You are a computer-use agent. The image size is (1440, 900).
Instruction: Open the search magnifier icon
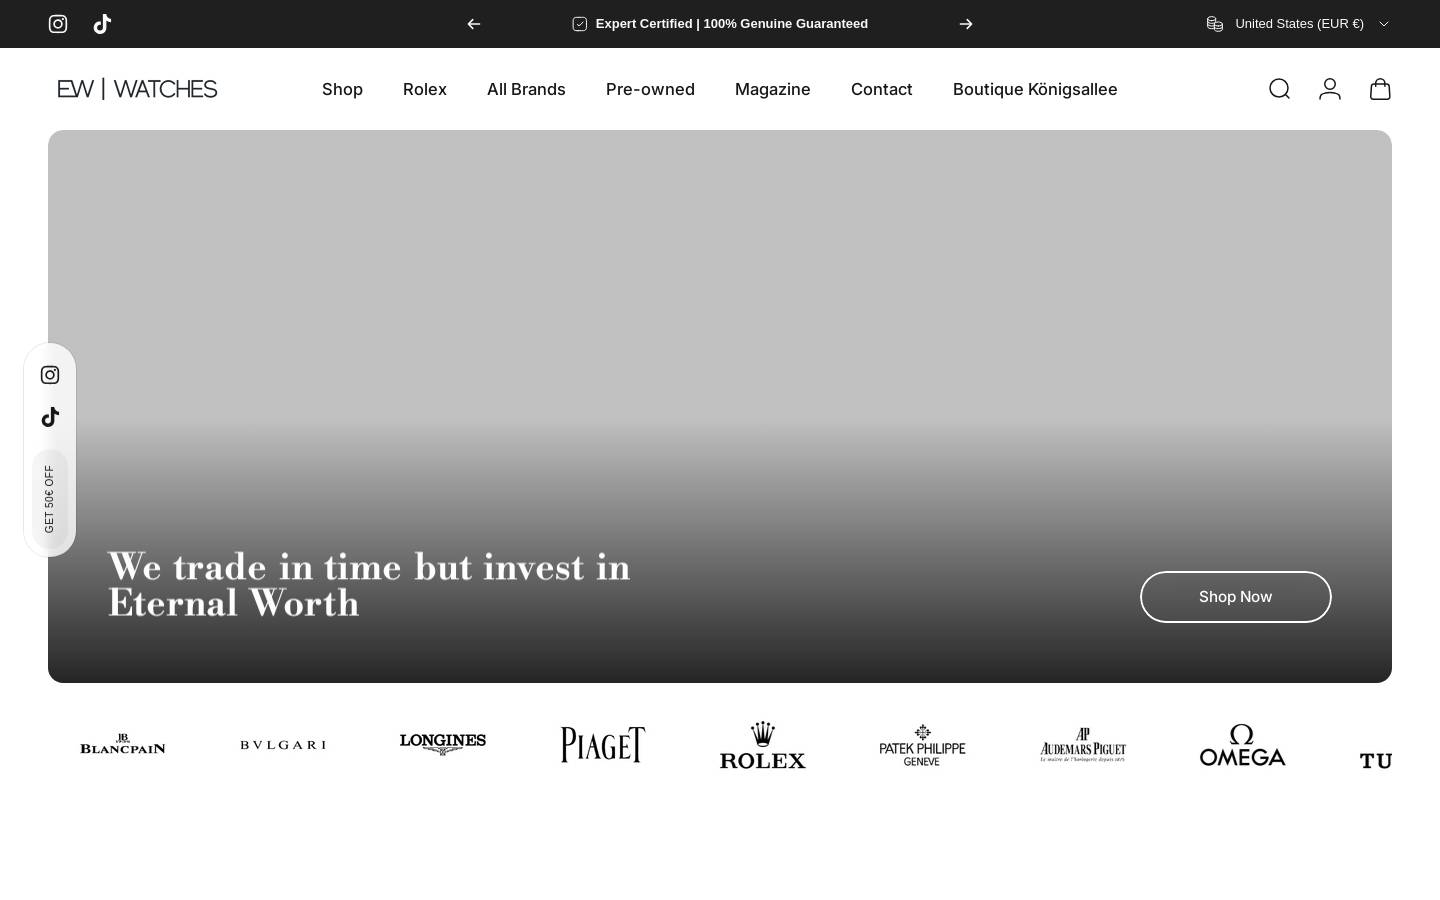pyautogui.click(x=1279, y=89)
